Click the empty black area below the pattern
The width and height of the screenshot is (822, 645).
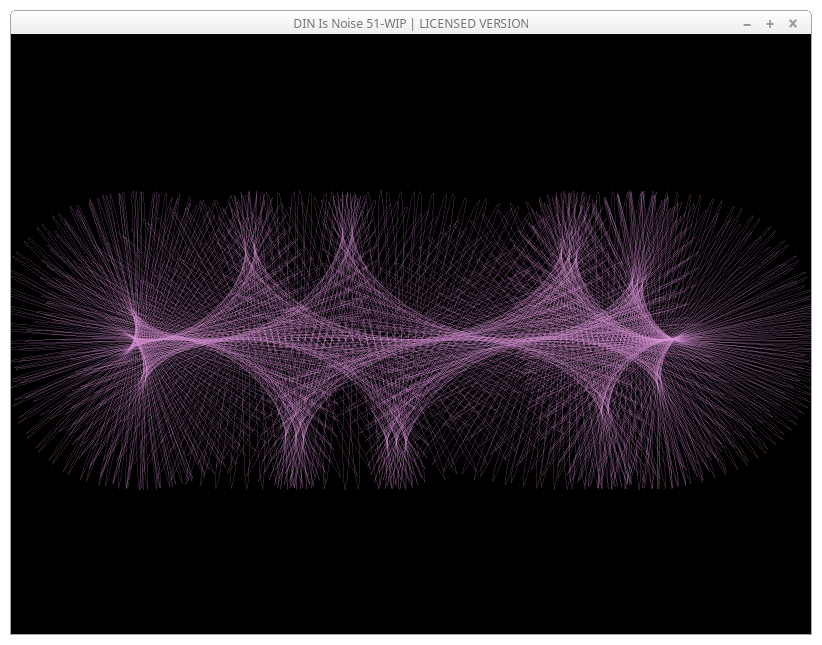click(x=410, y=570)
